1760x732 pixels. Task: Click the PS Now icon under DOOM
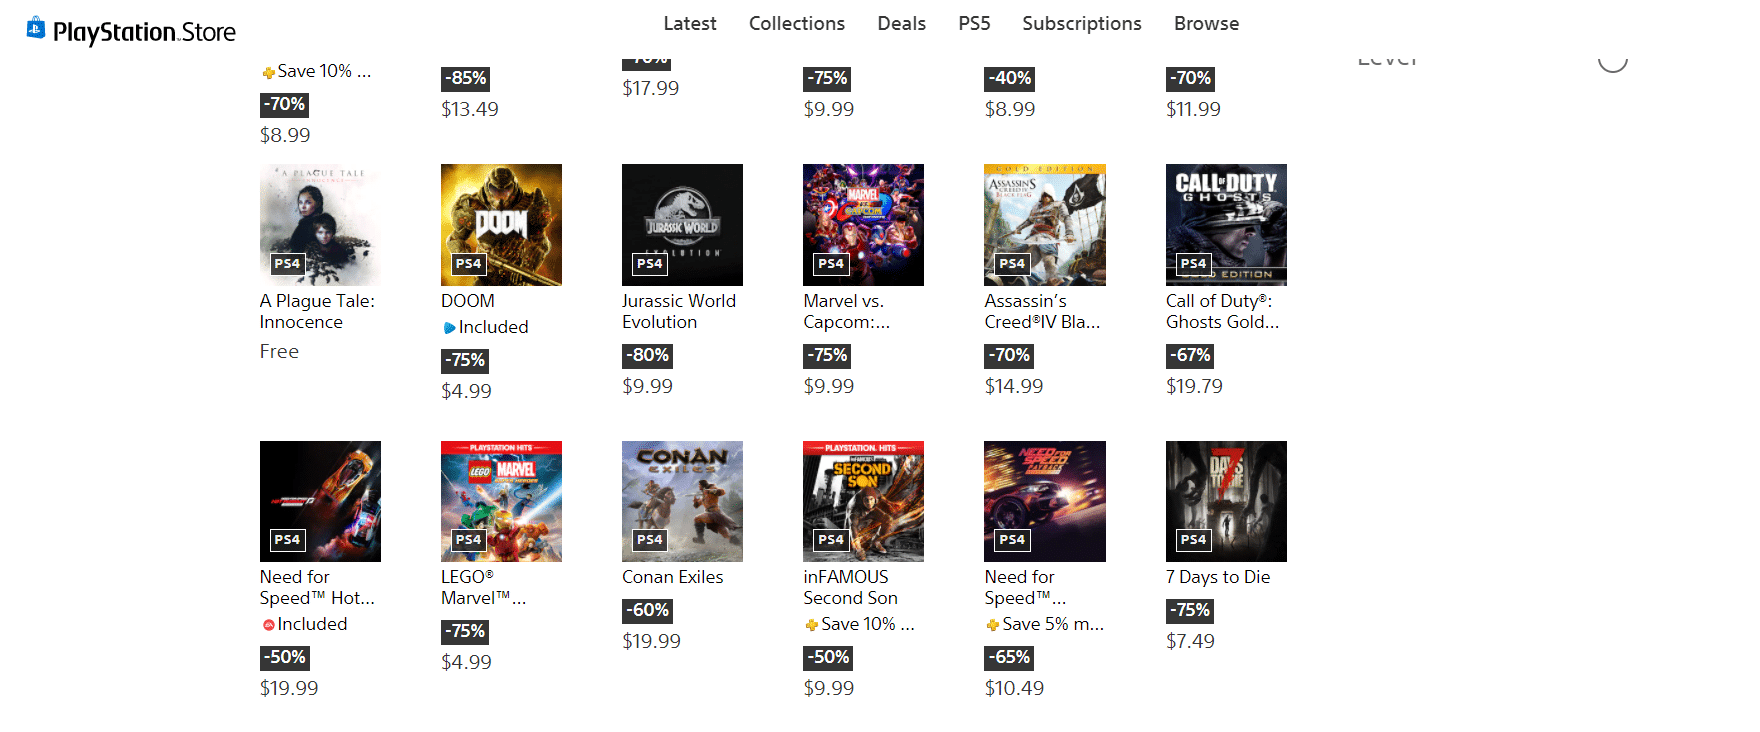449,328
